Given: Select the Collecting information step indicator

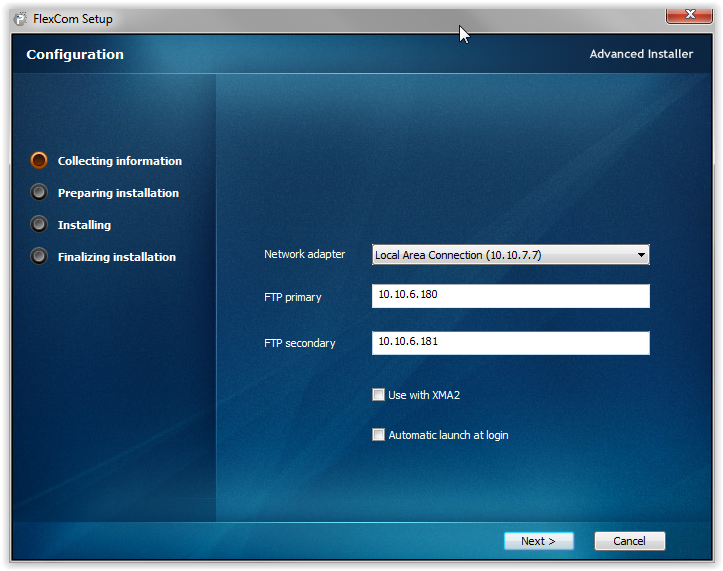Looking at the screenshot, I should tap(39, 161).
